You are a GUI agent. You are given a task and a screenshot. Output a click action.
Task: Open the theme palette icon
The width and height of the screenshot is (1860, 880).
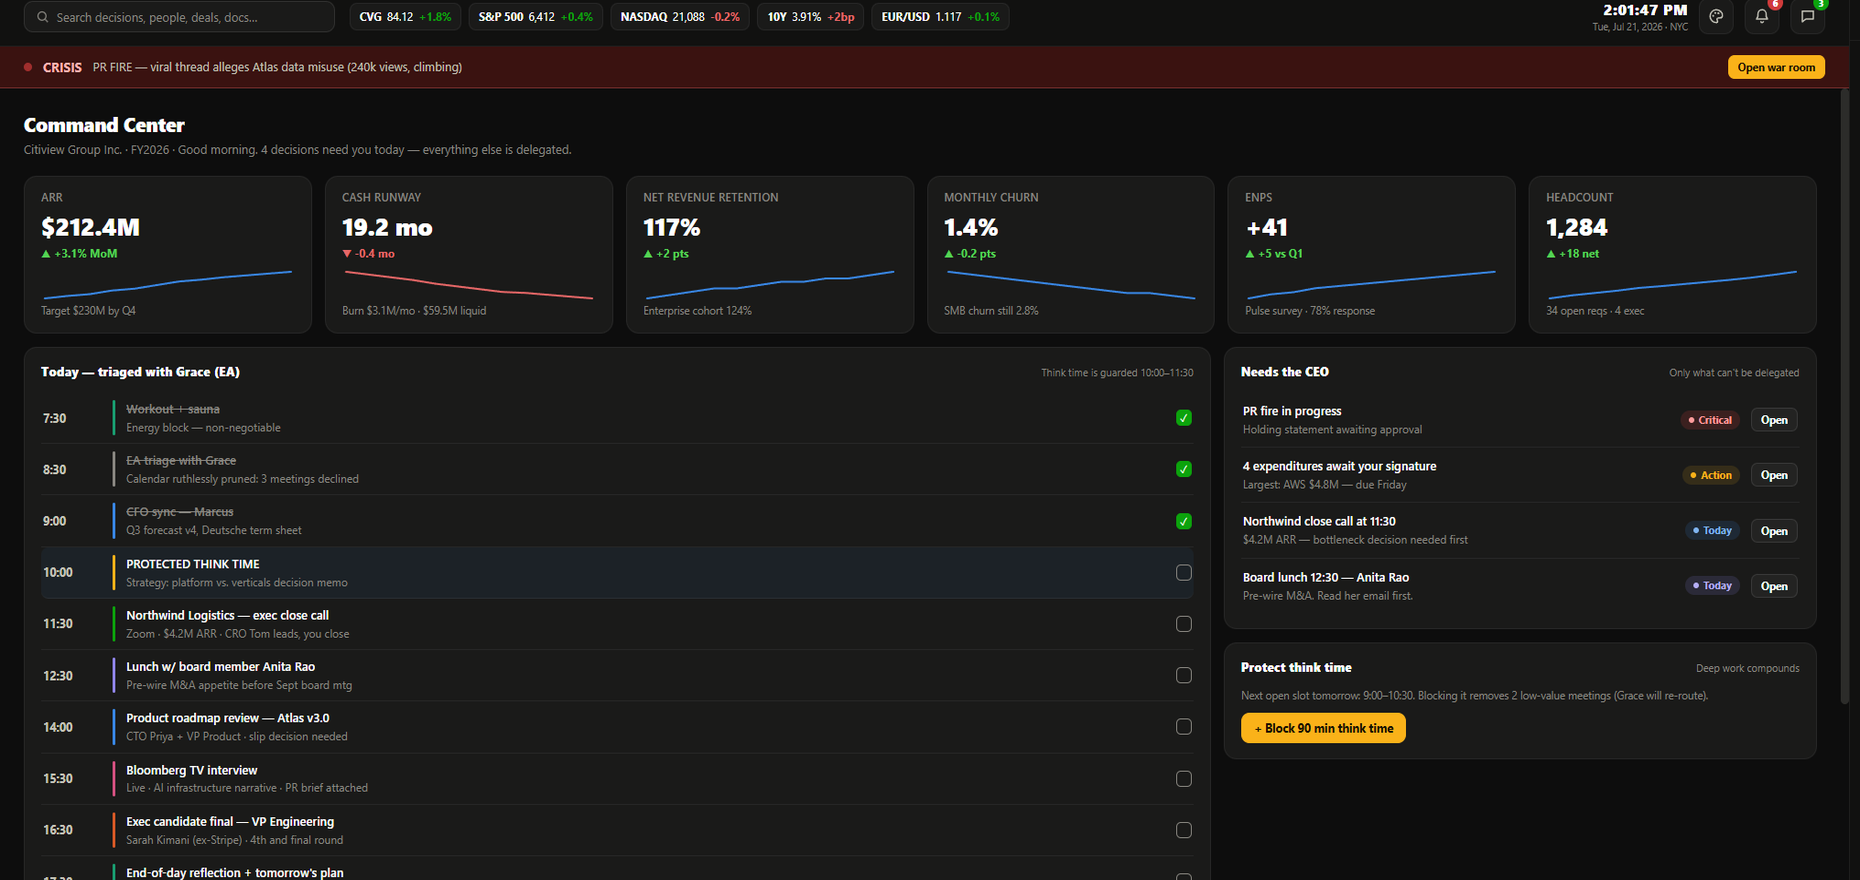[1716, 16]
